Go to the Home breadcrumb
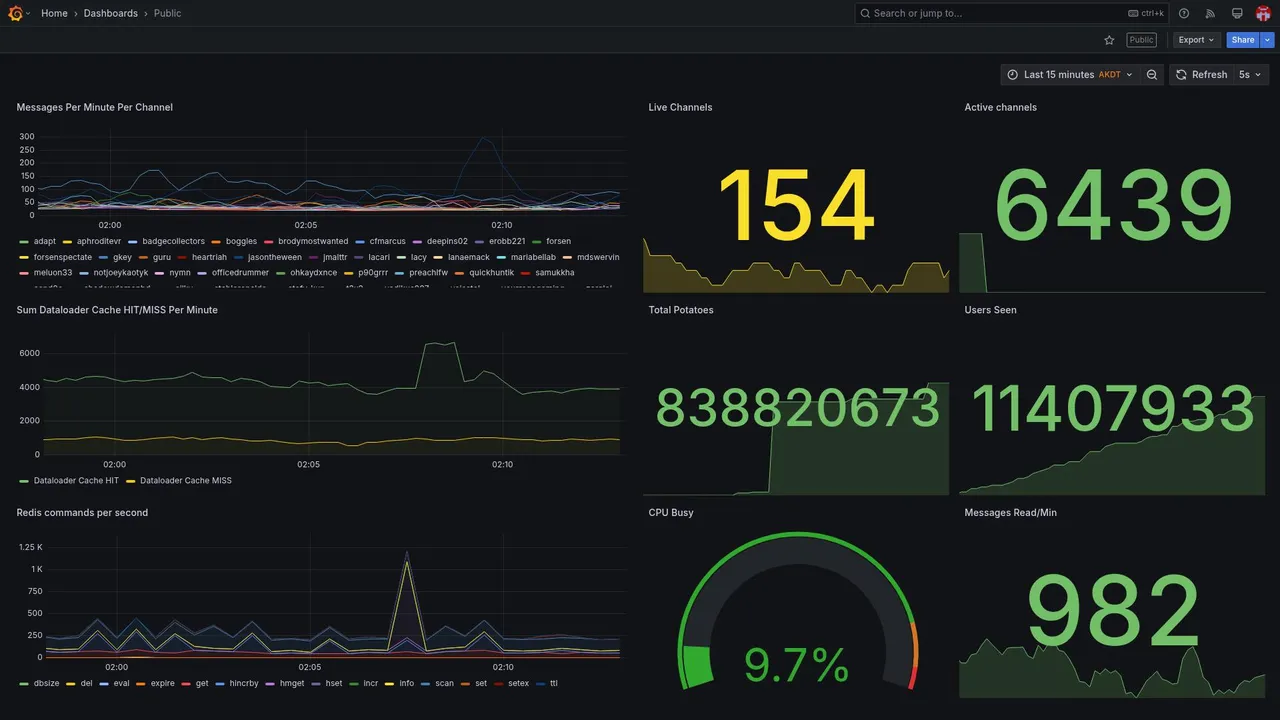 click(54, 13)
